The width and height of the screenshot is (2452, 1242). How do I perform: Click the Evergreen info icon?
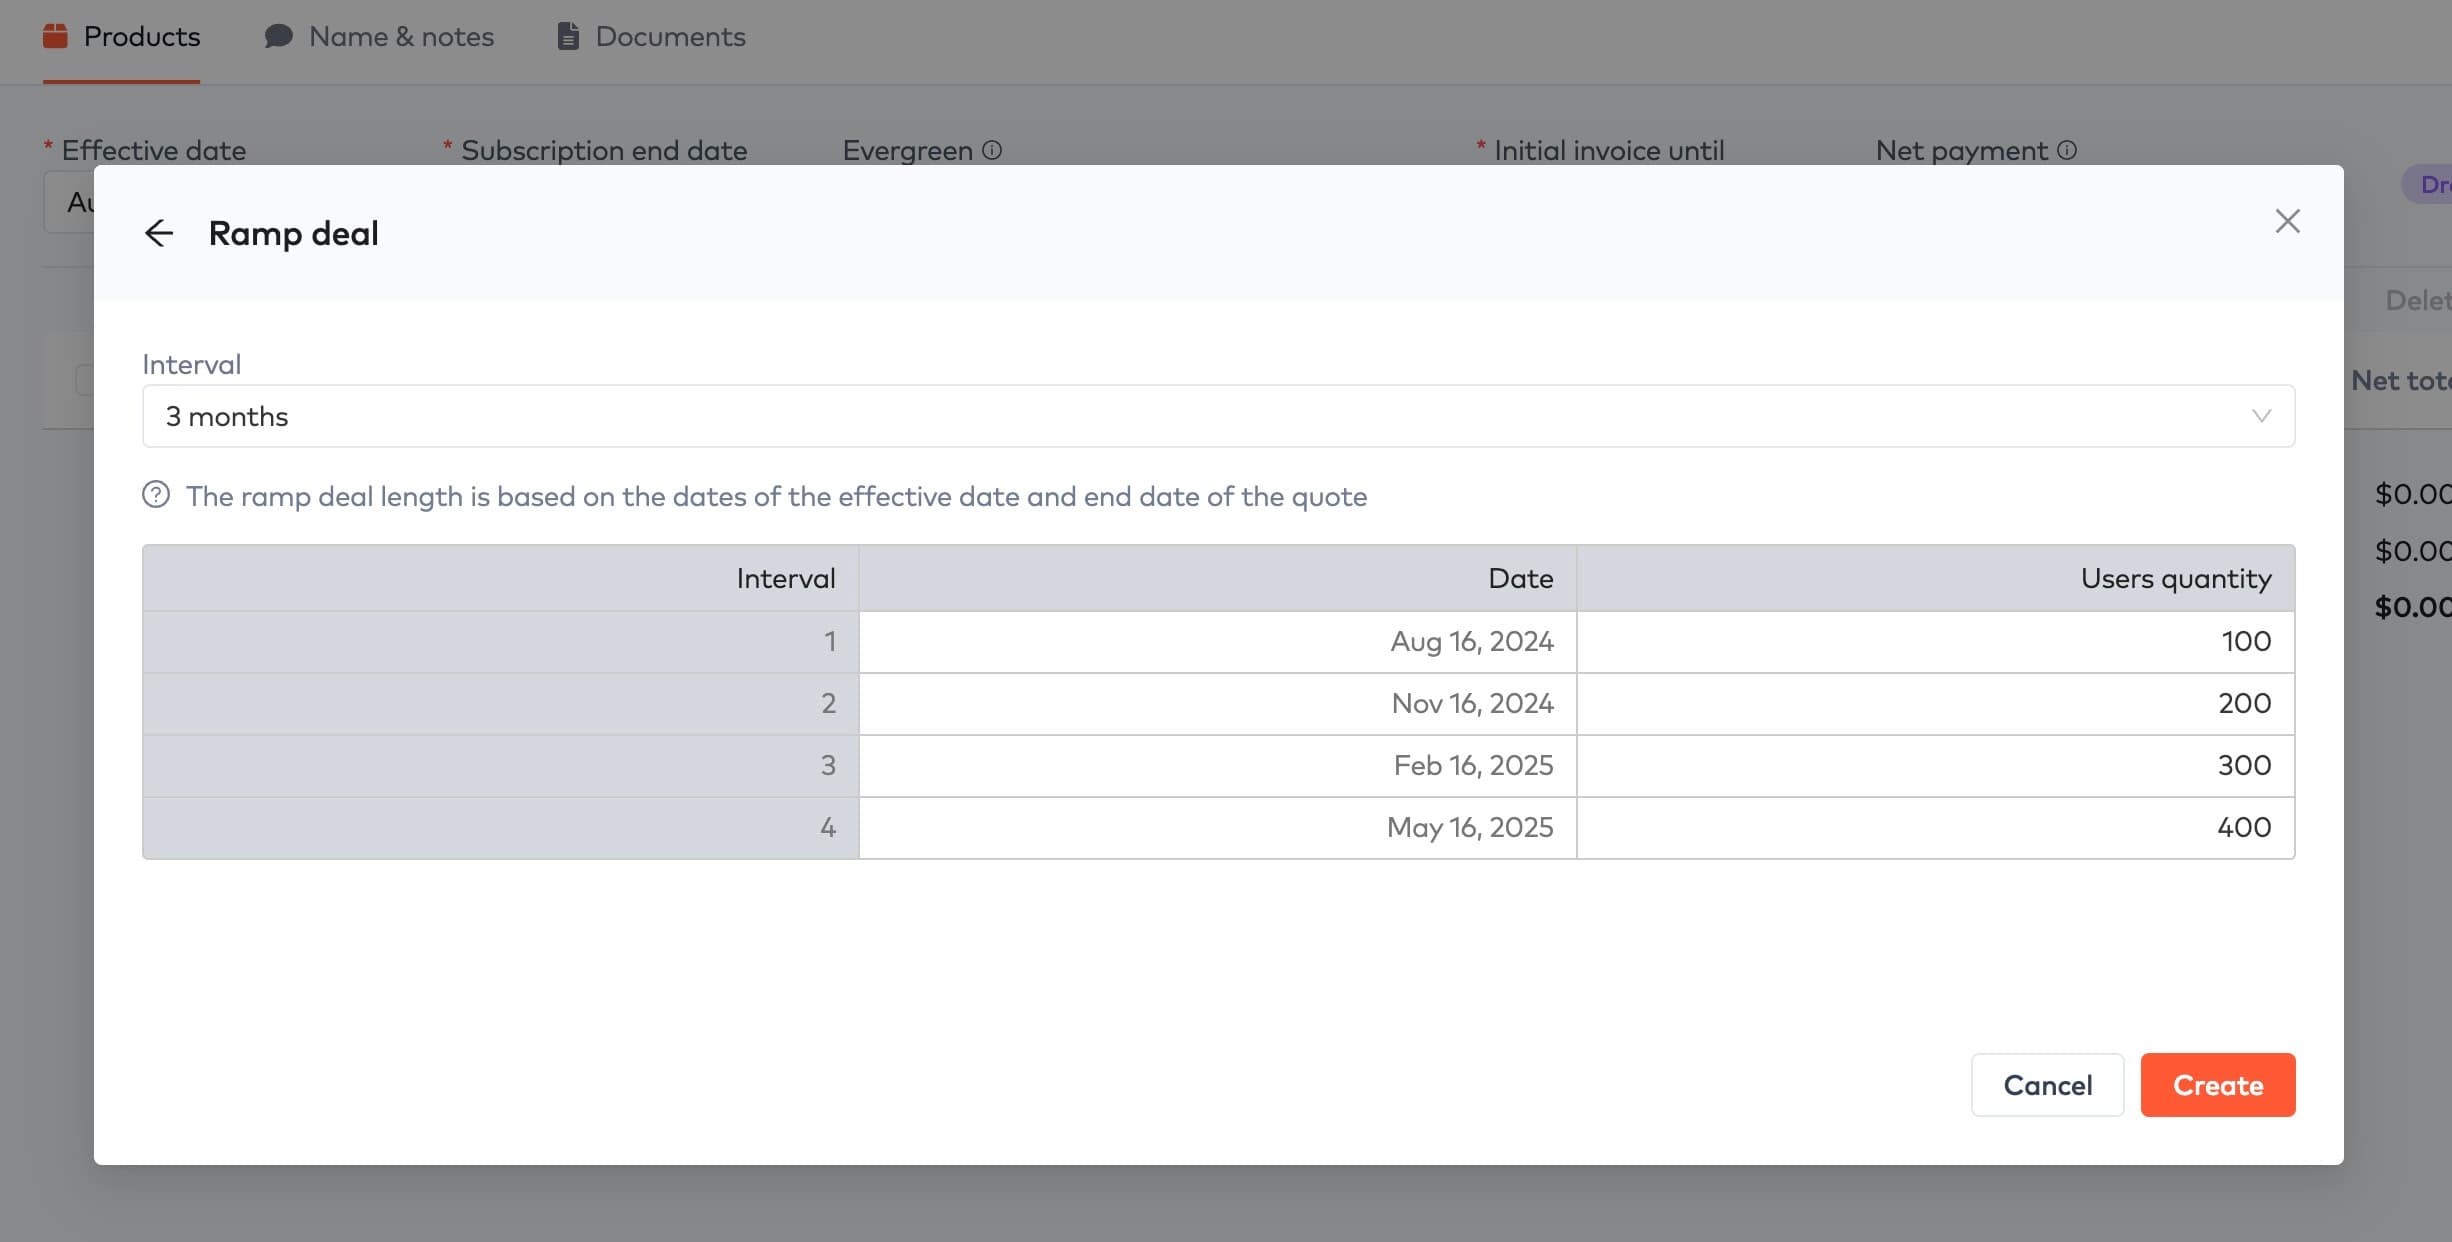(x=992, y=150)
